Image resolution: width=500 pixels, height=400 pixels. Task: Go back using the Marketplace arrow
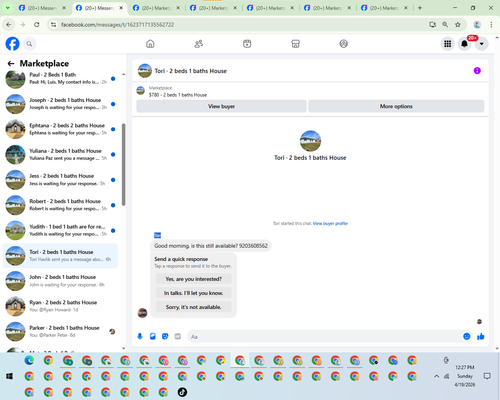[11, 63]
